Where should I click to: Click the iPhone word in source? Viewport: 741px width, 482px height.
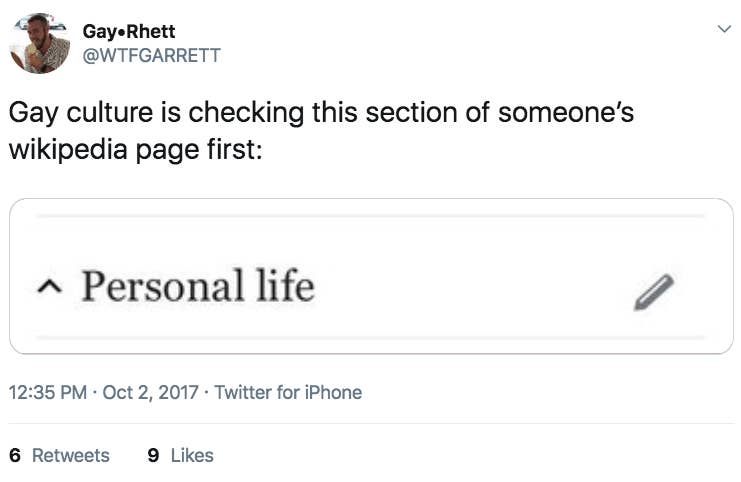(x=333, y=392)
